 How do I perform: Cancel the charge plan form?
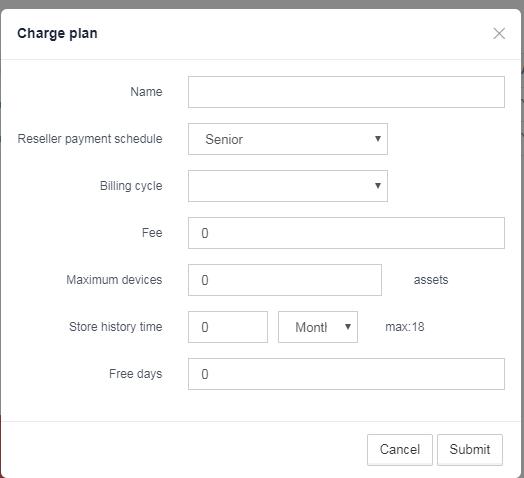(400, 450)
